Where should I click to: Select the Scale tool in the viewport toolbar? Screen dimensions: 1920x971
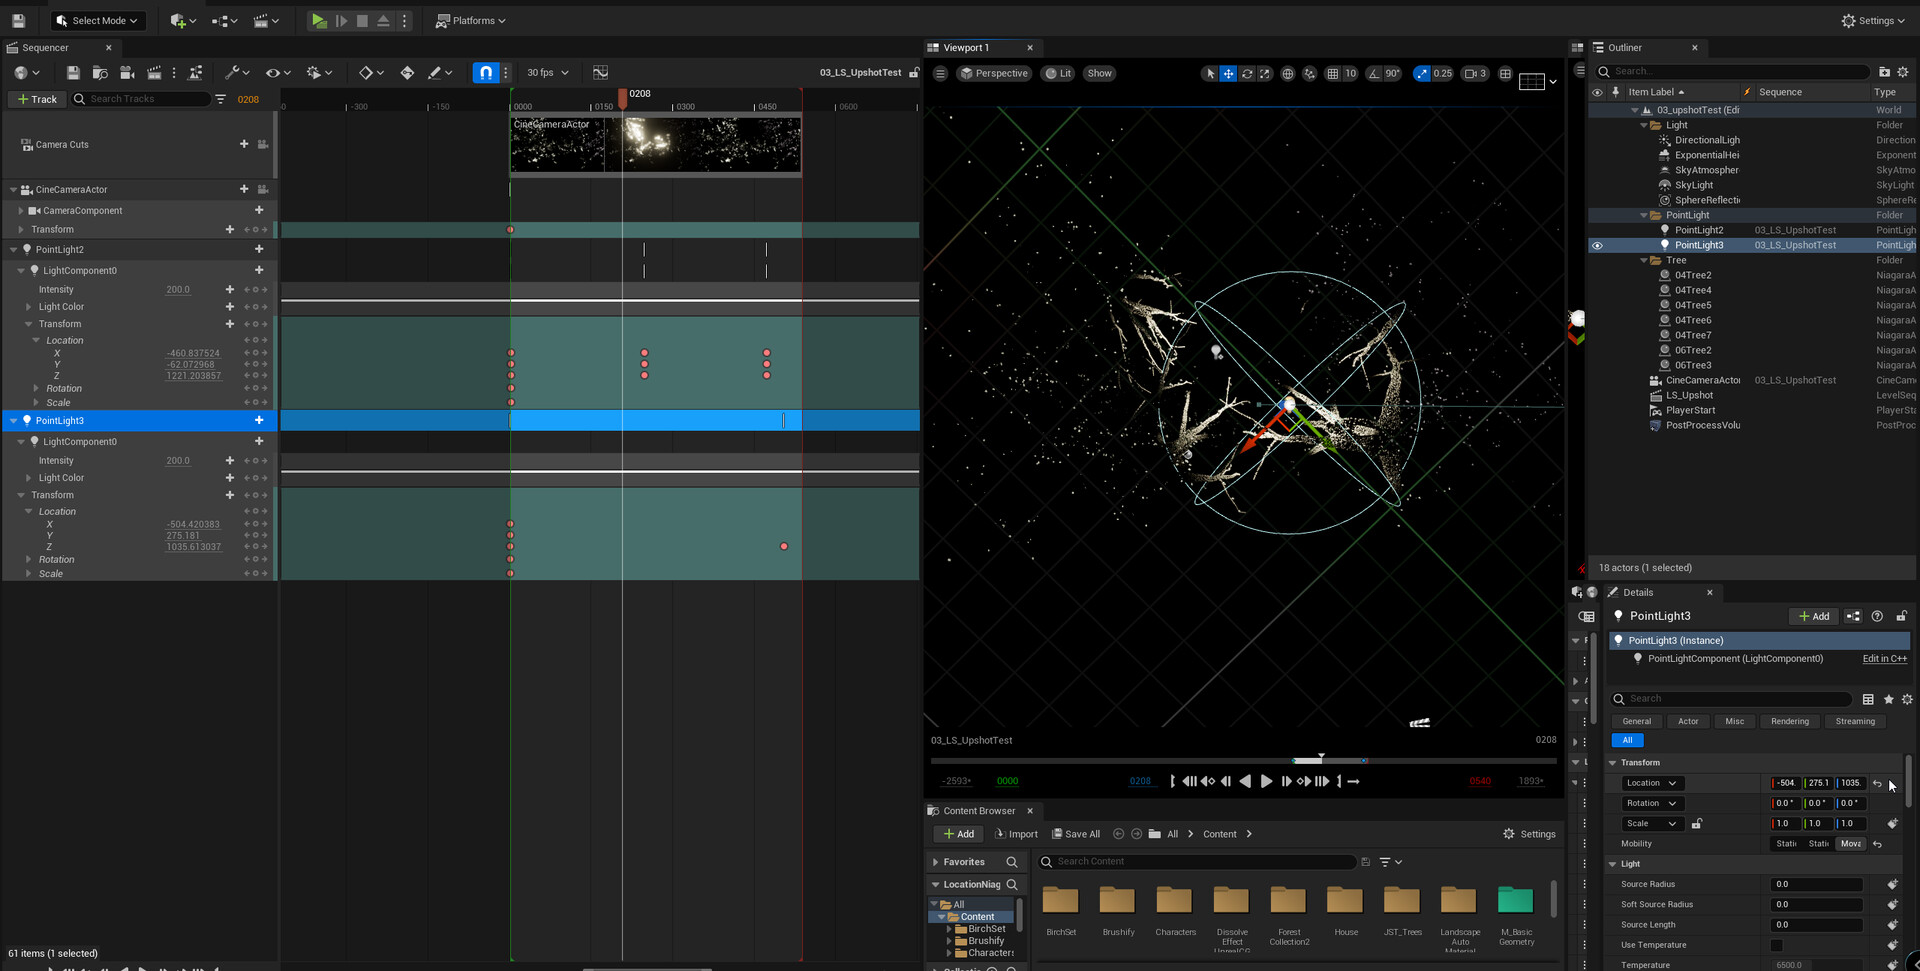pos(1265,73)
